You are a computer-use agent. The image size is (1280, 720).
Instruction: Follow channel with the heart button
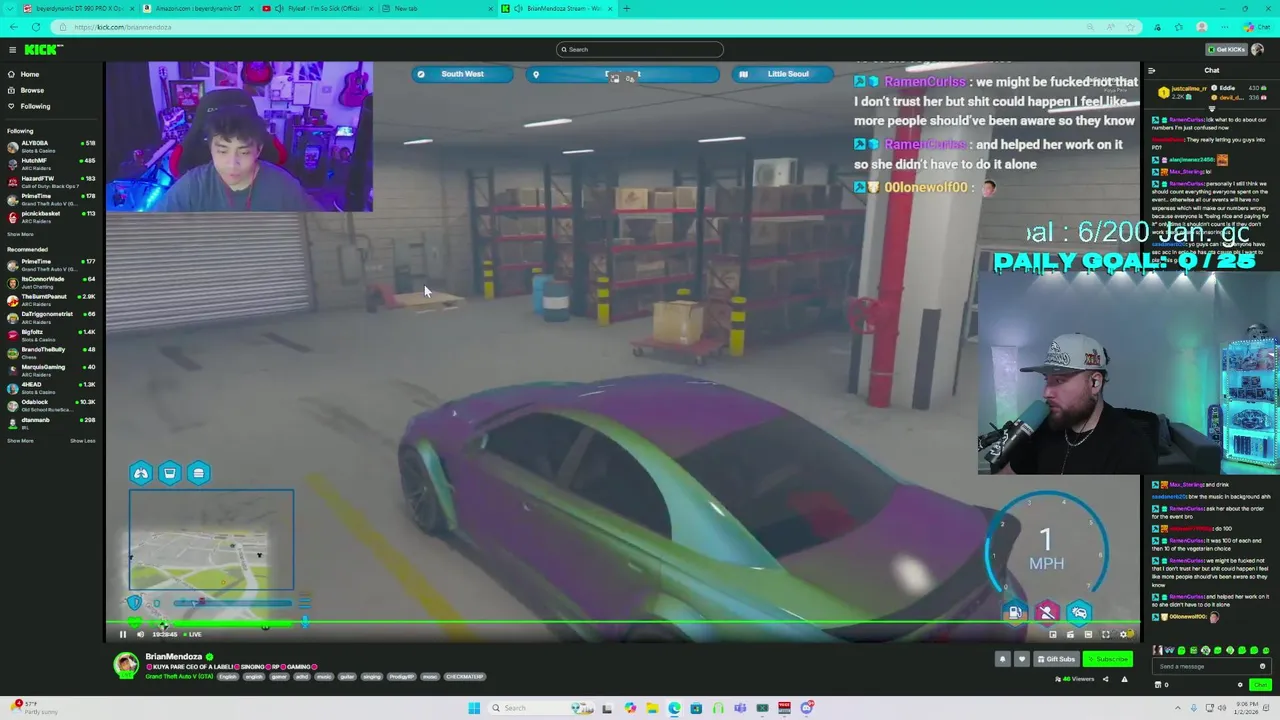(x=1021, y=659)
